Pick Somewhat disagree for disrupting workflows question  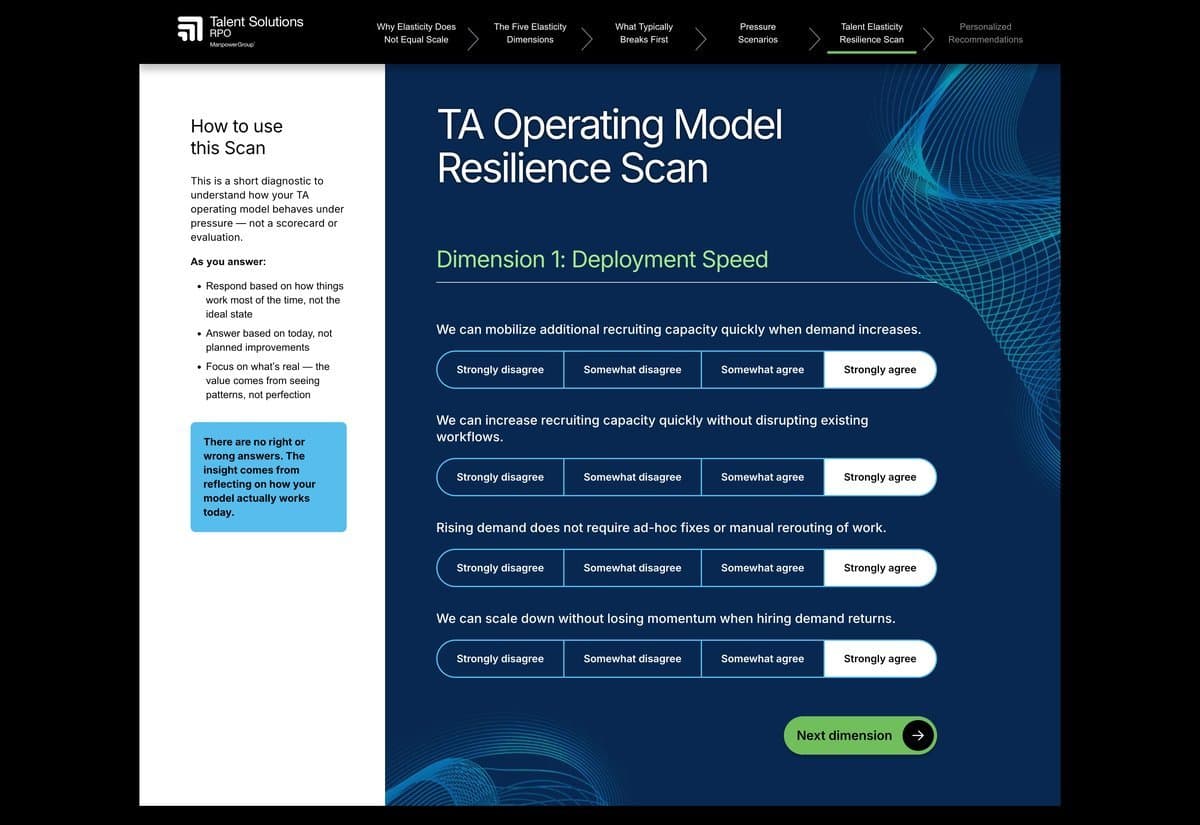632,477
